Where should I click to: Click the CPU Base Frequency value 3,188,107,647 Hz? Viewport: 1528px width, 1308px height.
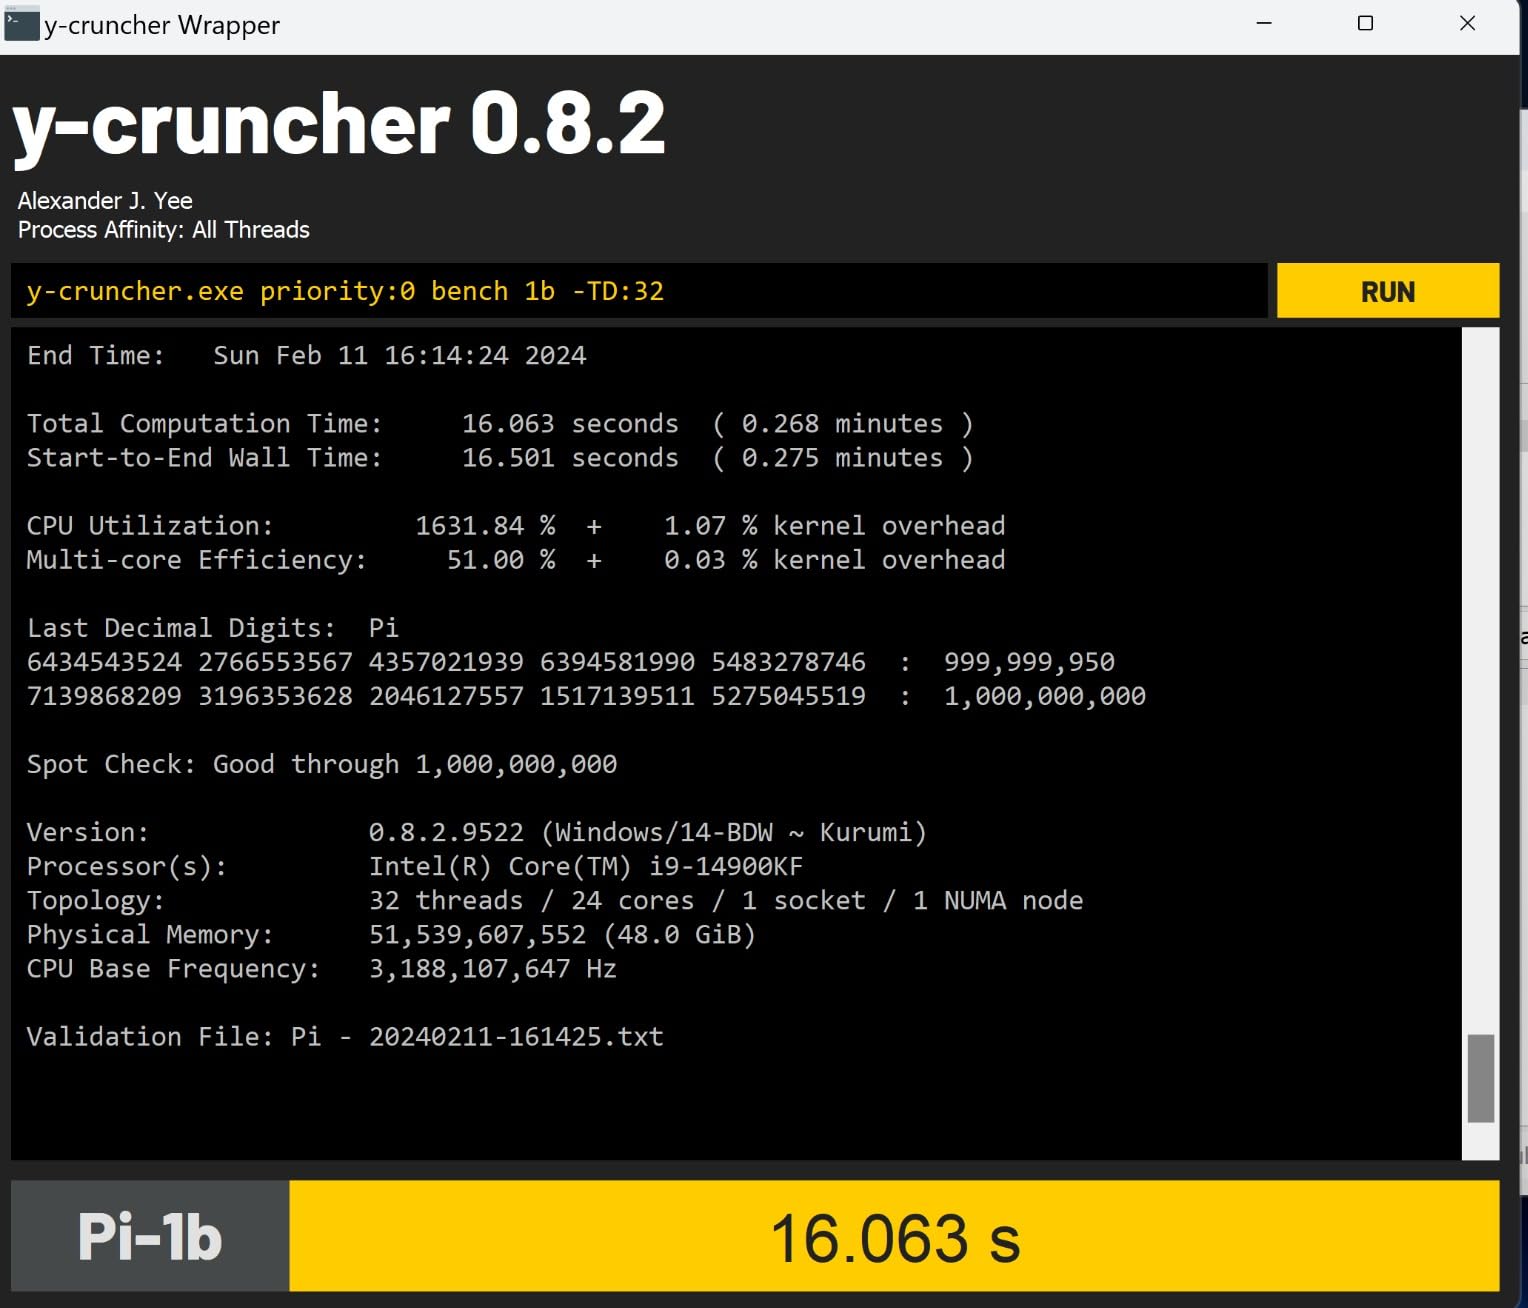[x=493, y=968]
